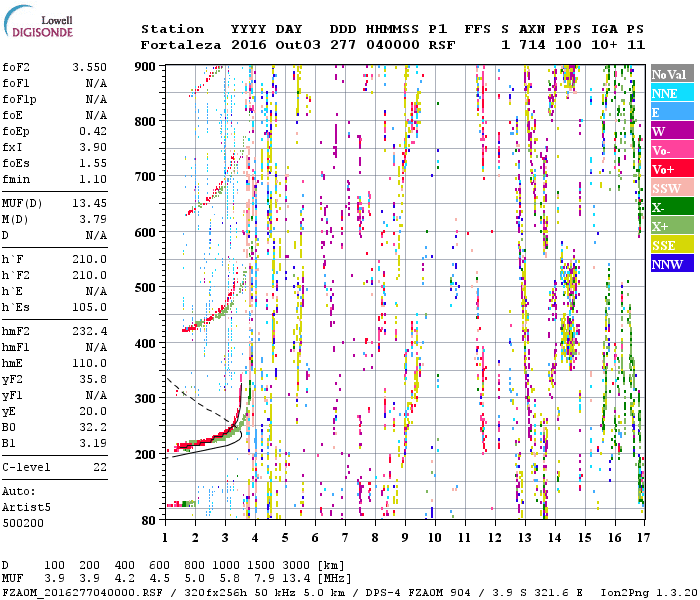Click the foEp value 0.42
Screen dimensions: 700x600
click(x=93, y=131)
